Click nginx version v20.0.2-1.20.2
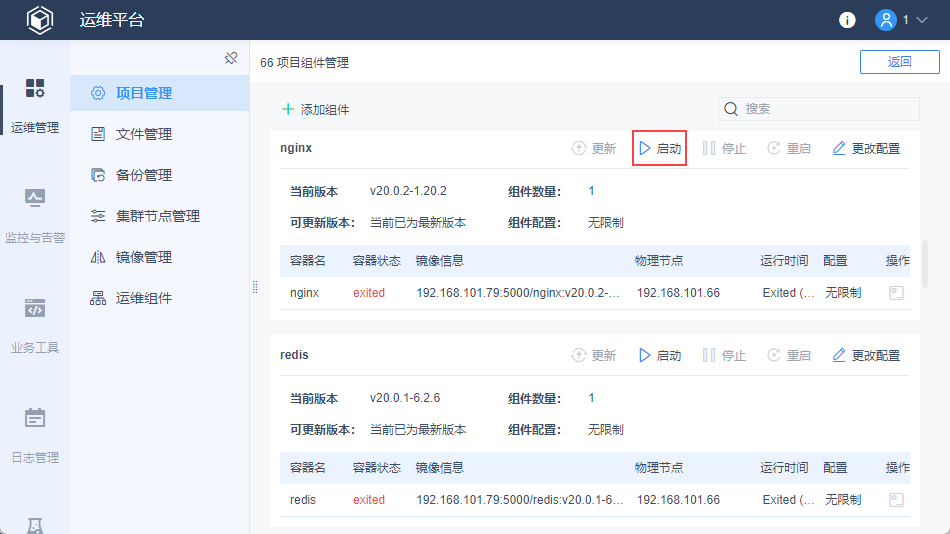 click(x=408, y=191)
